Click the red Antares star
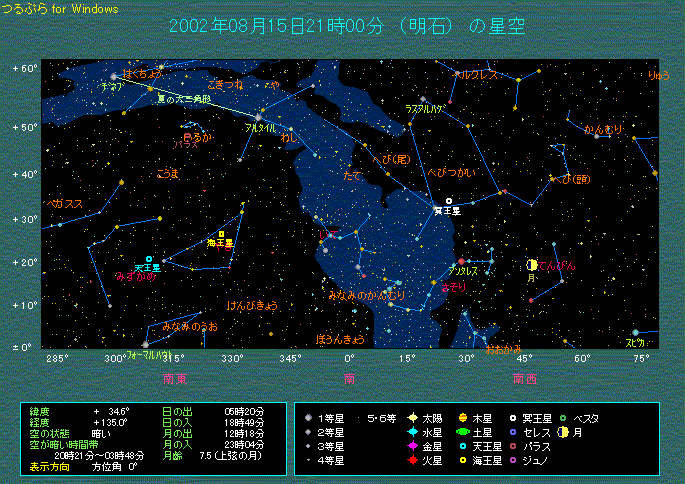 [x=461, y=262]
